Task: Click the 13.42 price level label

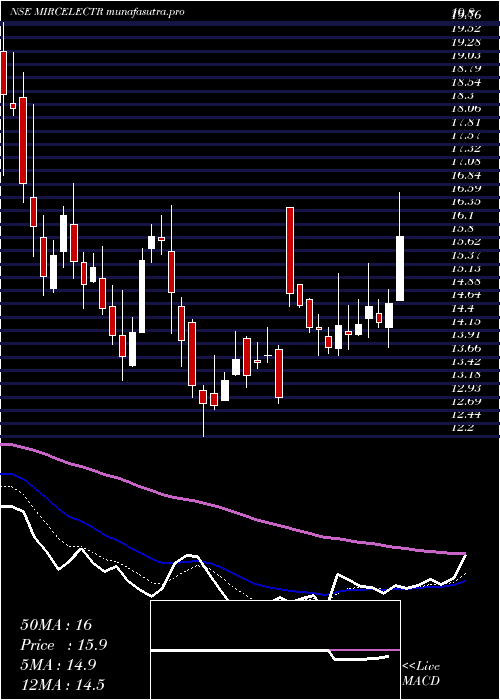Action: pos(466,361)
